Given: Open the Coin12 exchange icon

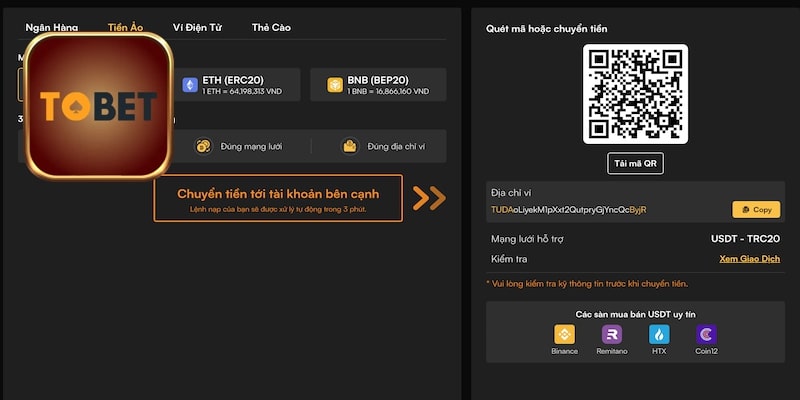Looking at the screenshot, I should coord(707,335).
